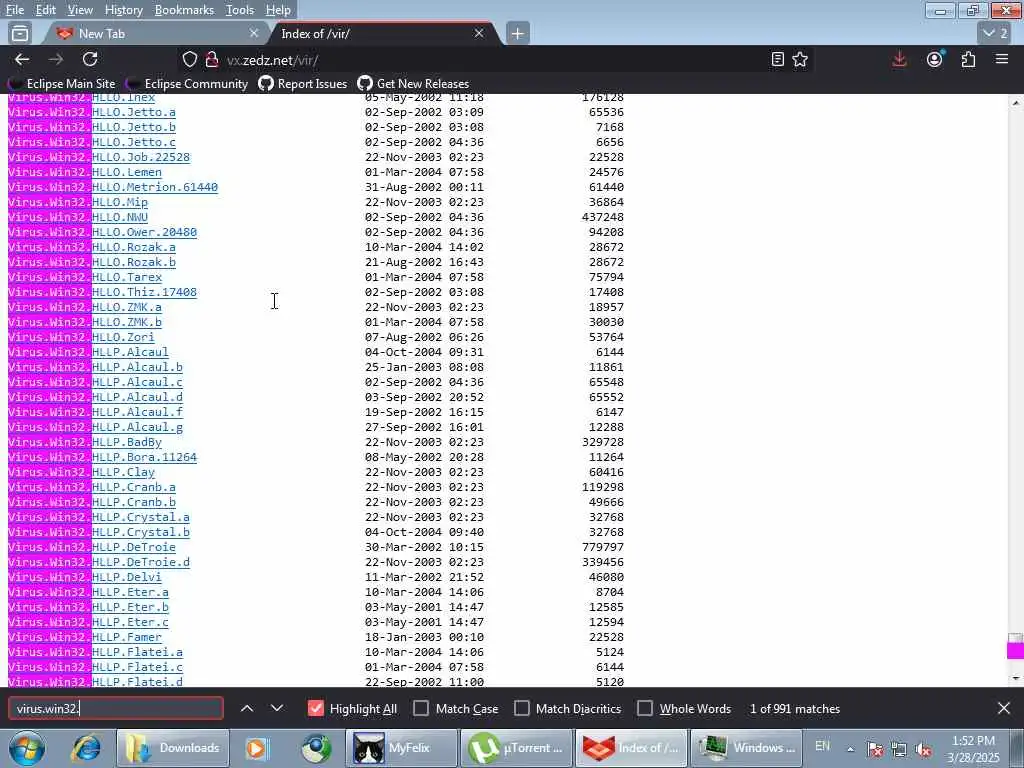This screenshot has height=768, width=1024.
Task: Open the File menu
Action: [x=14, y=10]
